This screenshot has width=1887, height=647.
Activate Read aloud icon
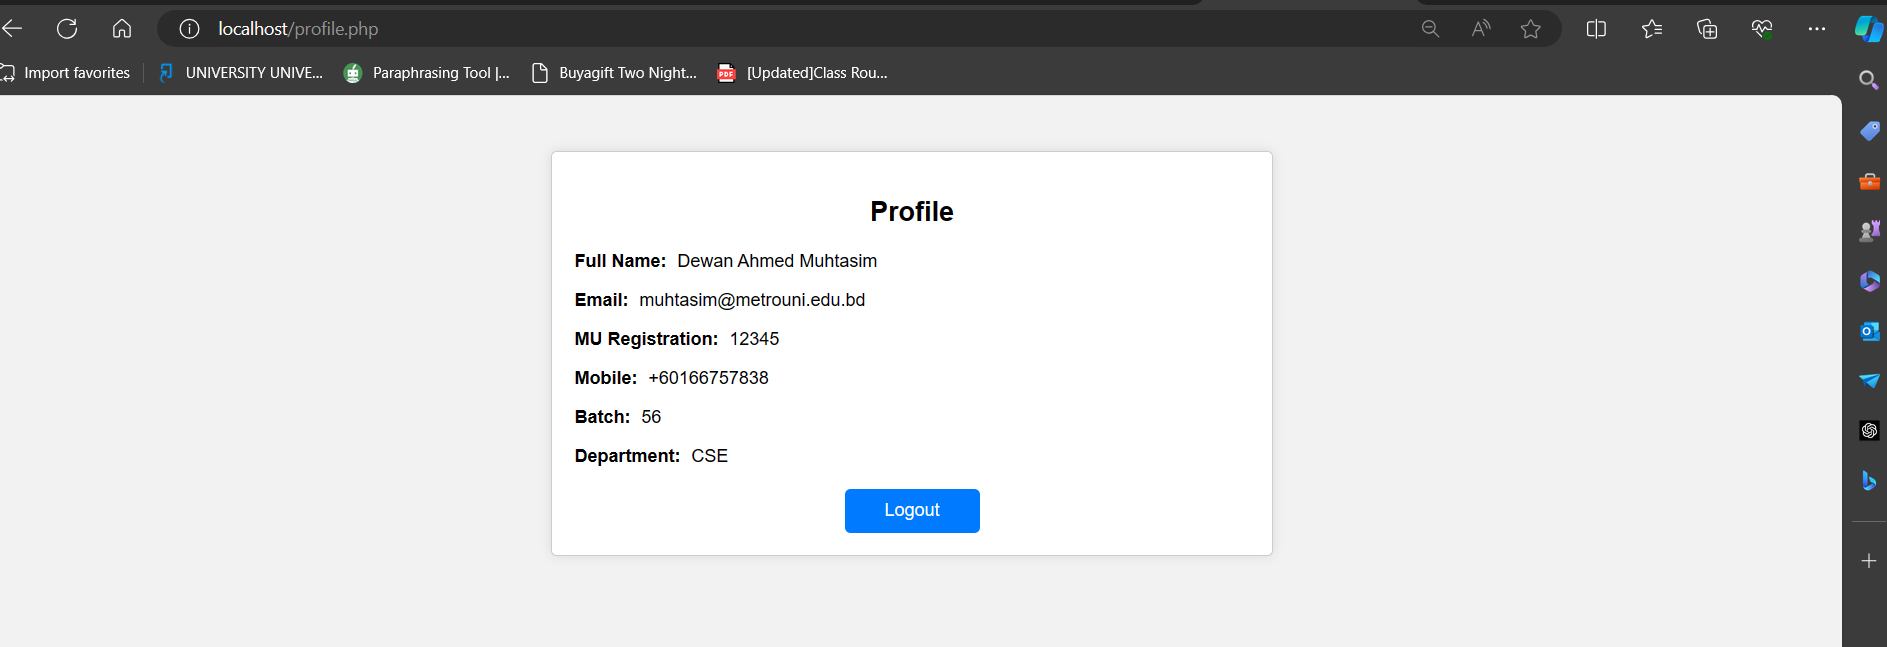point(1481,29)
